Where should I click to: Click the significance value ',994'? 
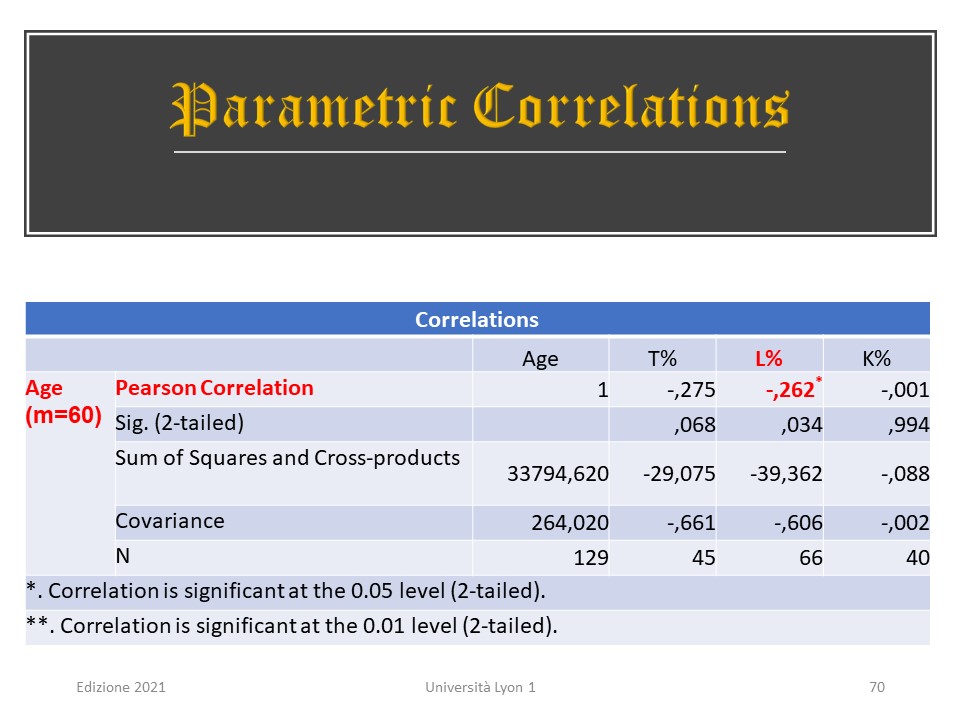point(909,425)
